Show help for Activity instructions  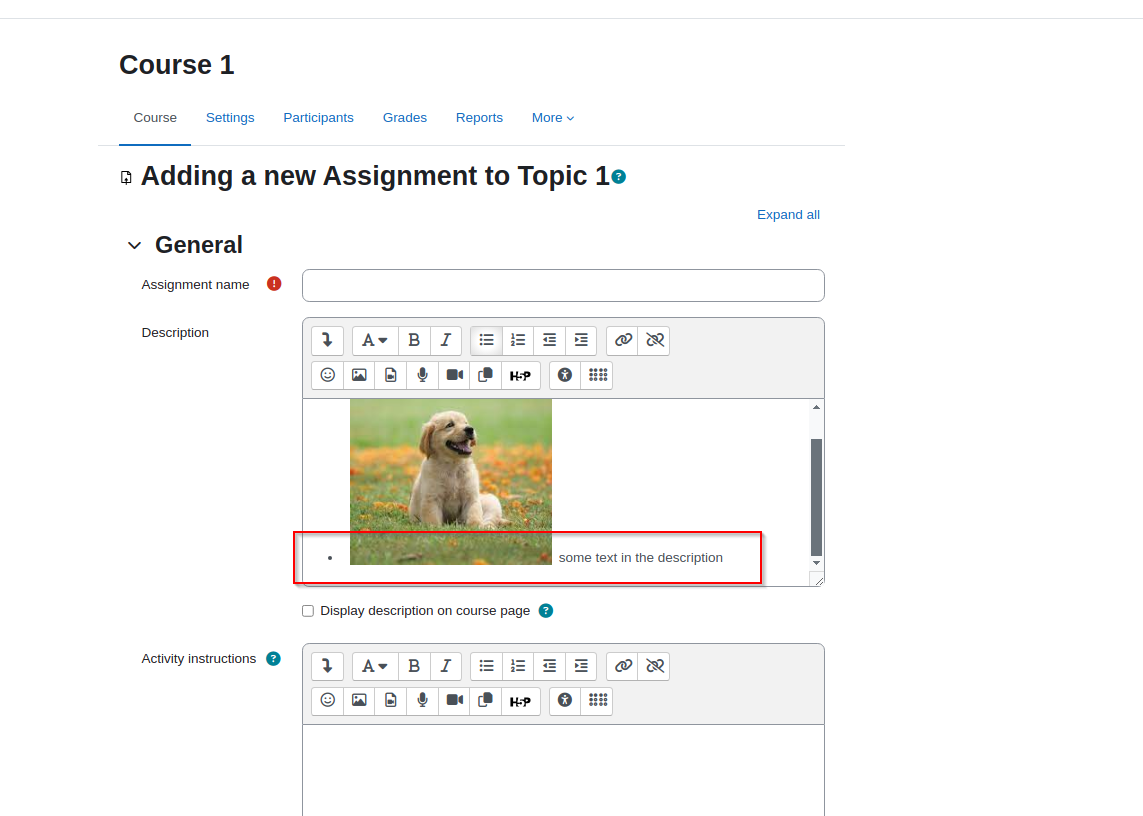coord(273,659)
